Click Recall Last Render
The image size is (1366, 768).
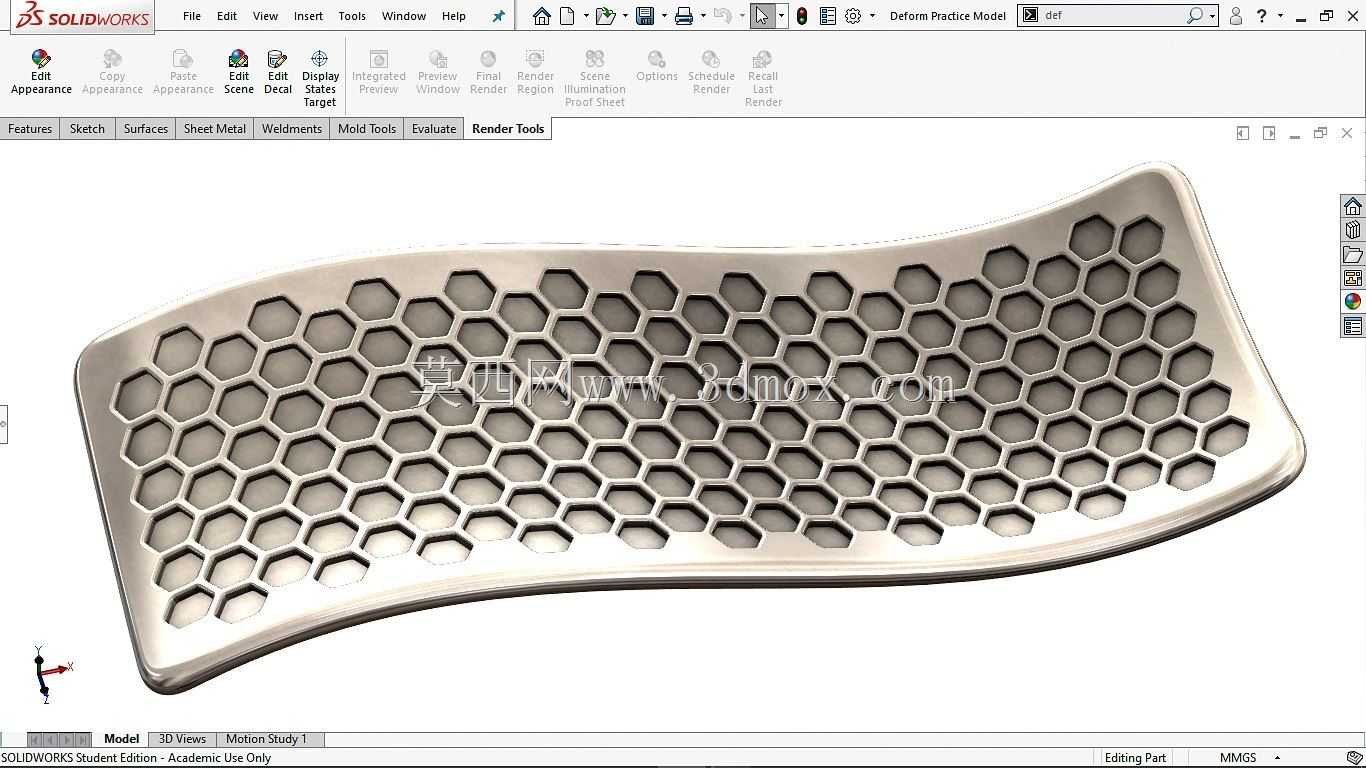pyautogui.click(x=763, y=79)
